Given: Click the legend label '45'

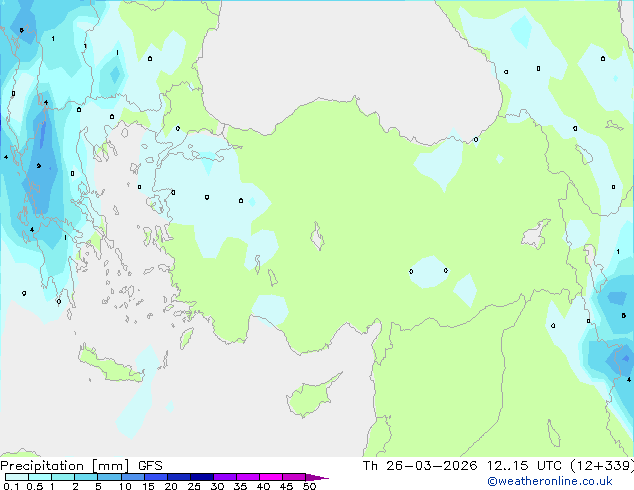Looking at the screenshot, I should pyautogui.click(x=286, y=486).
